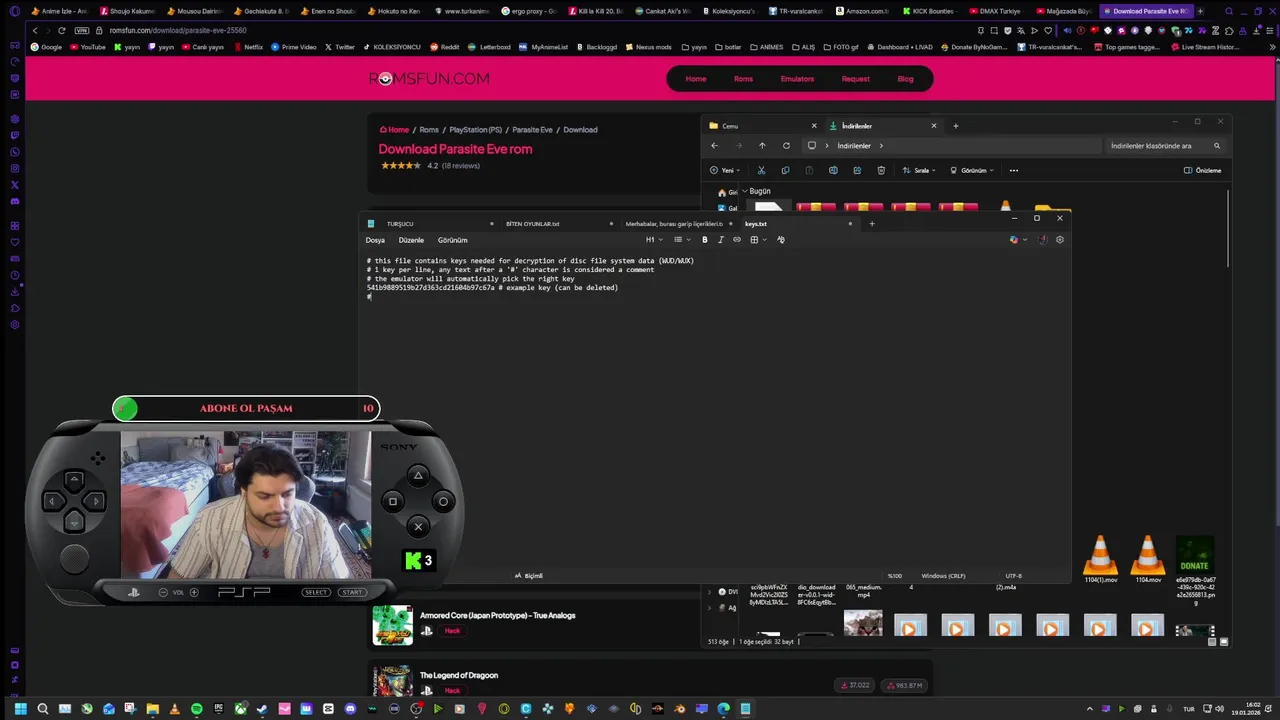This screenshot has width=1280, height=720.
Task: Open Notepad settings gear
Action: click(x=1060, y=240)
